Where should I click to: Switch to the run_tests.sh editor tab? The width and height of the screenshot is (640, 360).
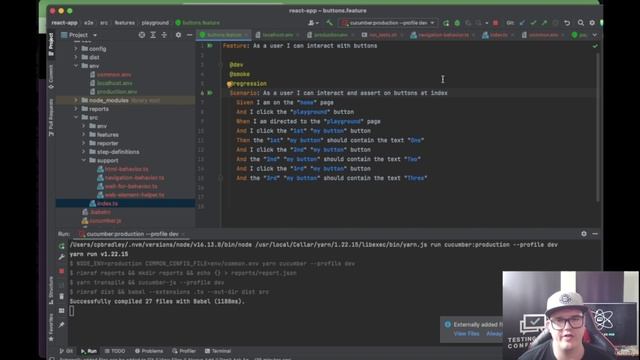point(382,35)
